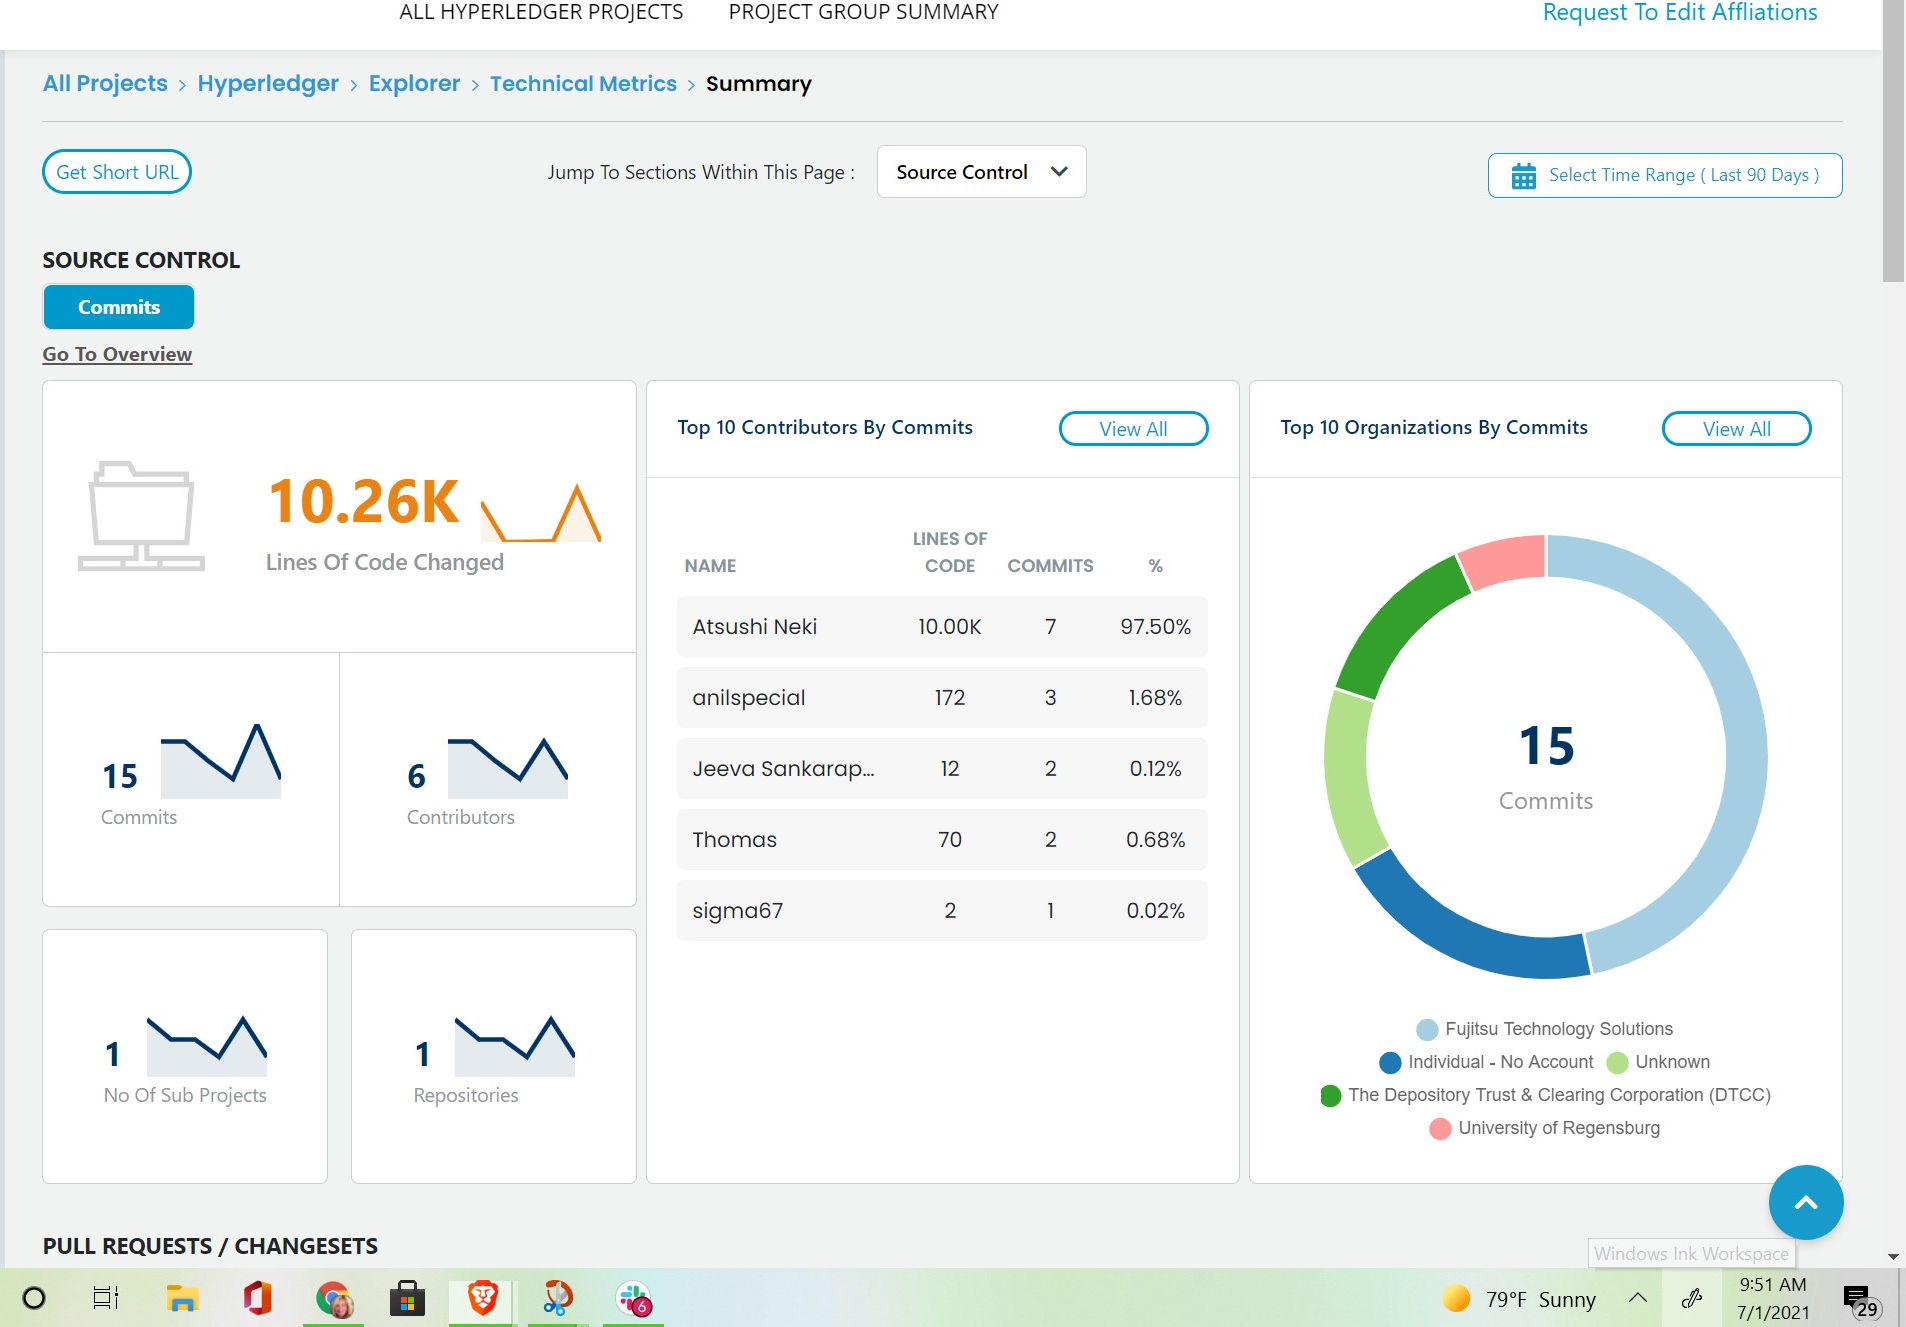1906x1327 pixels.
Task: Click the NAME column header
Action: pyautogui.click(x=710, y=566)
